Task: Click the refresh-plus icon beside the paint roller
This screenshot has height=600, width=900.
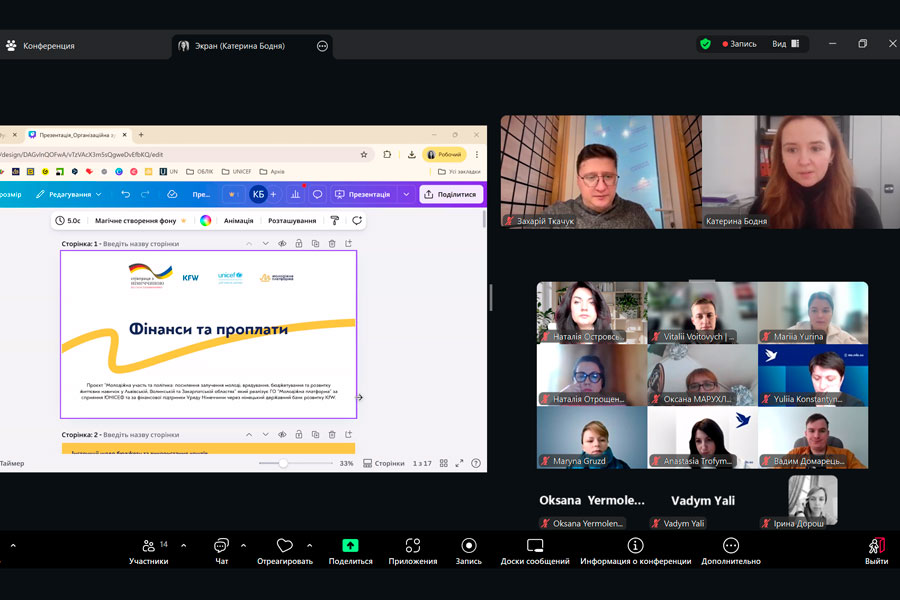Action: (357, 220)
